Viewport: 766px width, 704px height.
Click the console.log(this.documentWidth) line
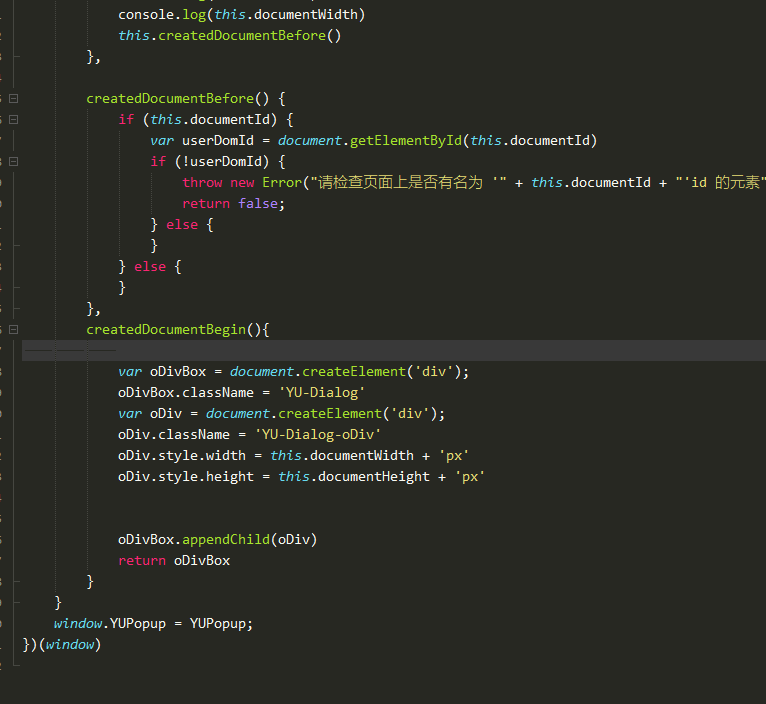pyautogui.click(x=241, y=15)
